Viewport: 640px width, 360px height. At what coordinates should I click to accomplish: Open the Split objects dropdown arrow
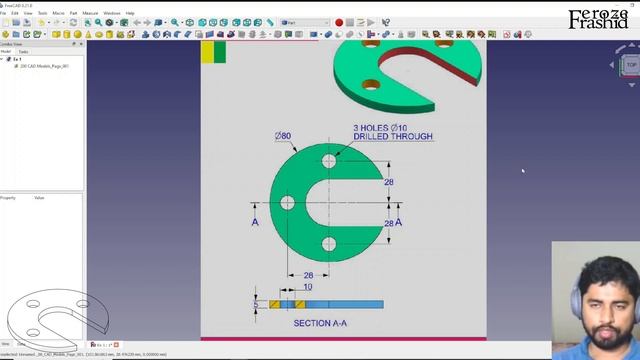(393, 35)
